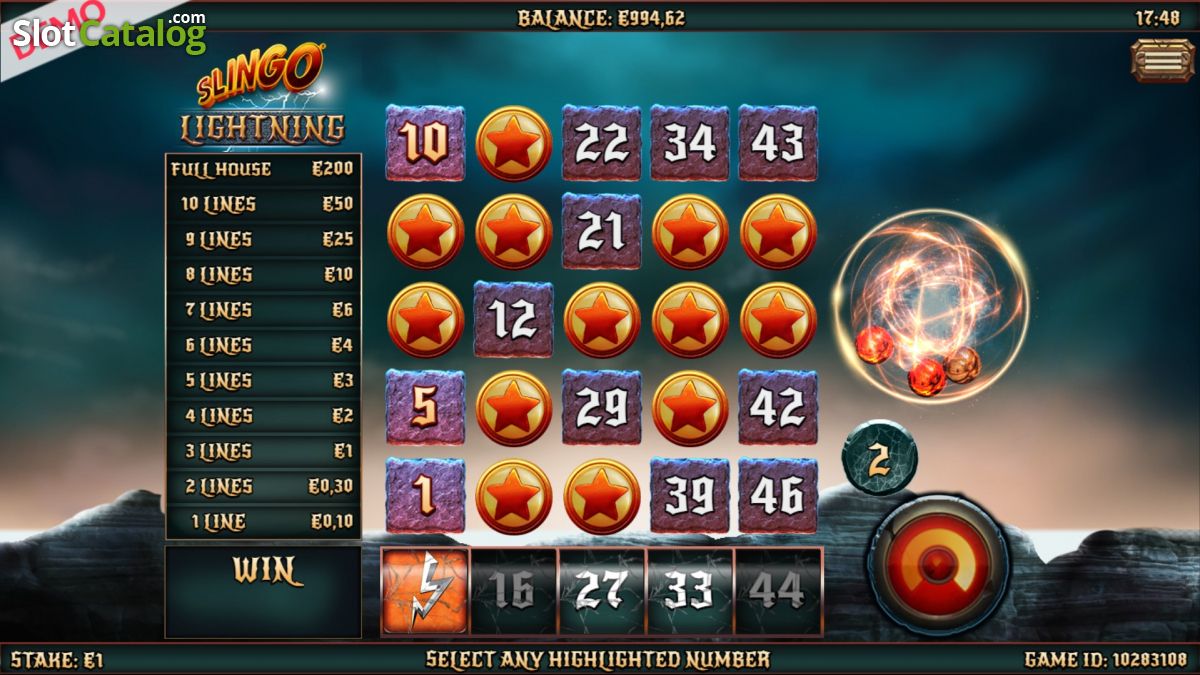1200x675 pixels.
Task: Click the Stake €1 label
Action: [x=57, y=660]
